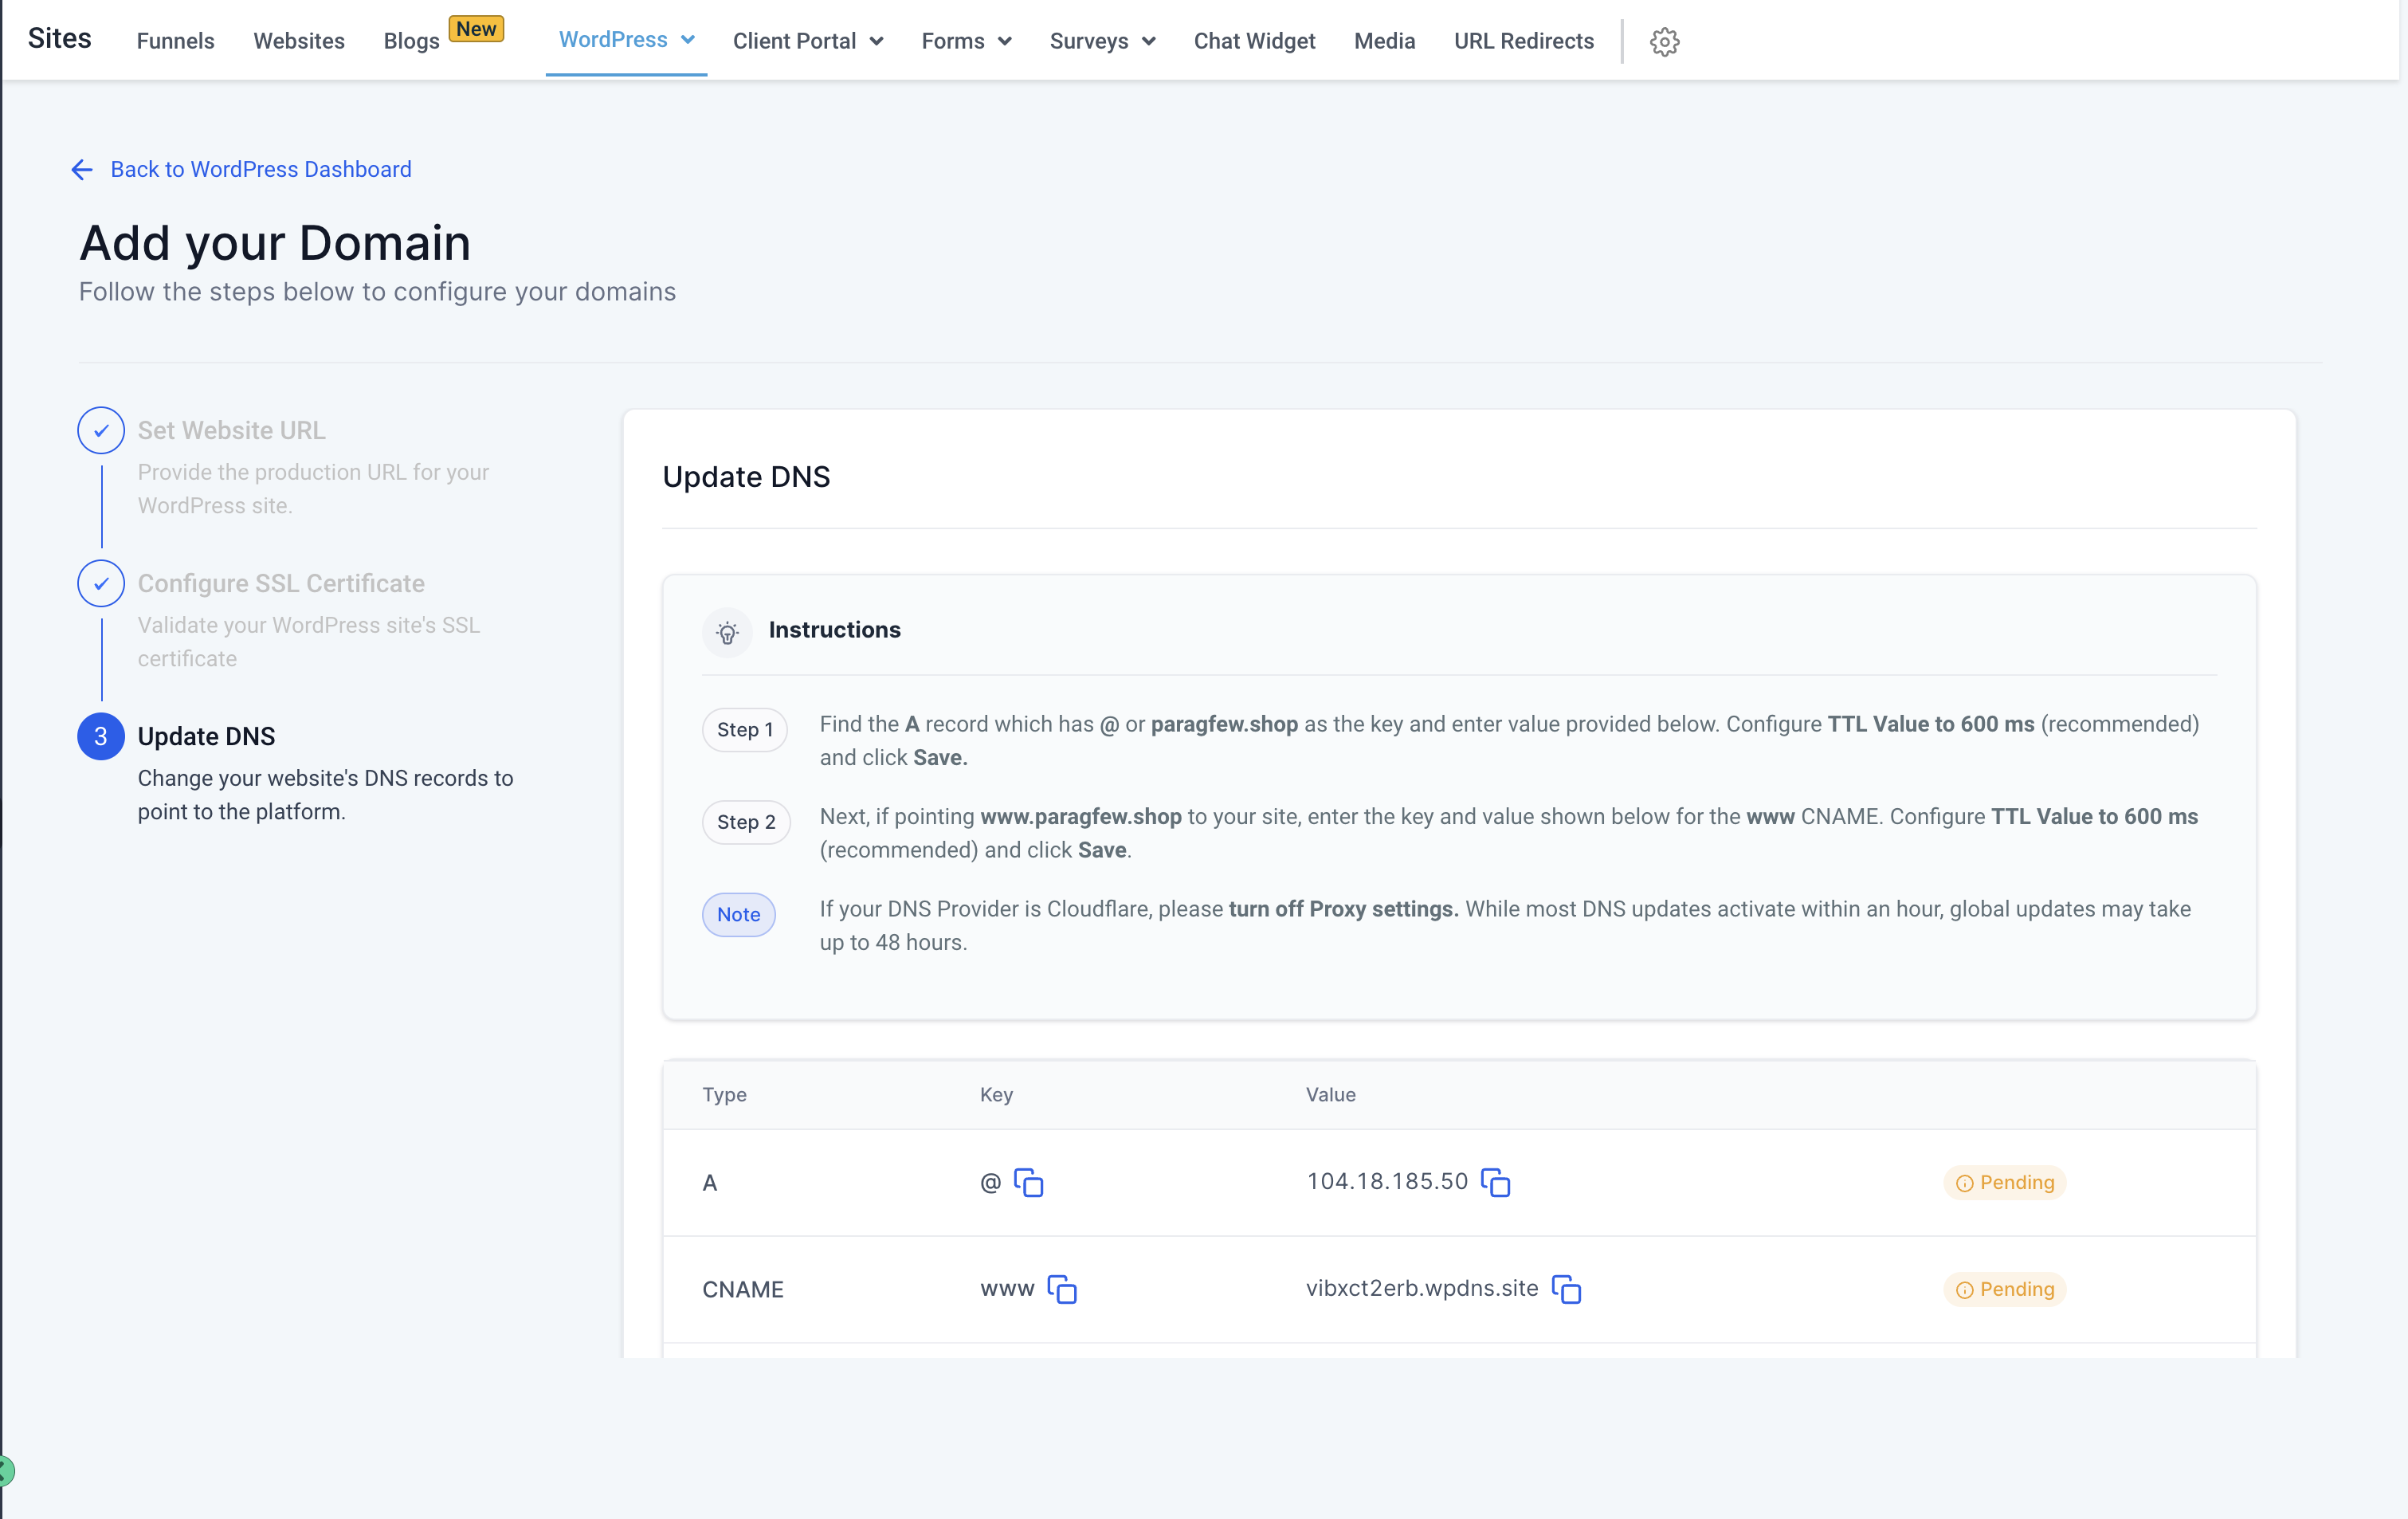Copy the vibxct2erb.wpdns.site value
The height and width of the screenshot is (1519, 2408).
(1566, 1289)
